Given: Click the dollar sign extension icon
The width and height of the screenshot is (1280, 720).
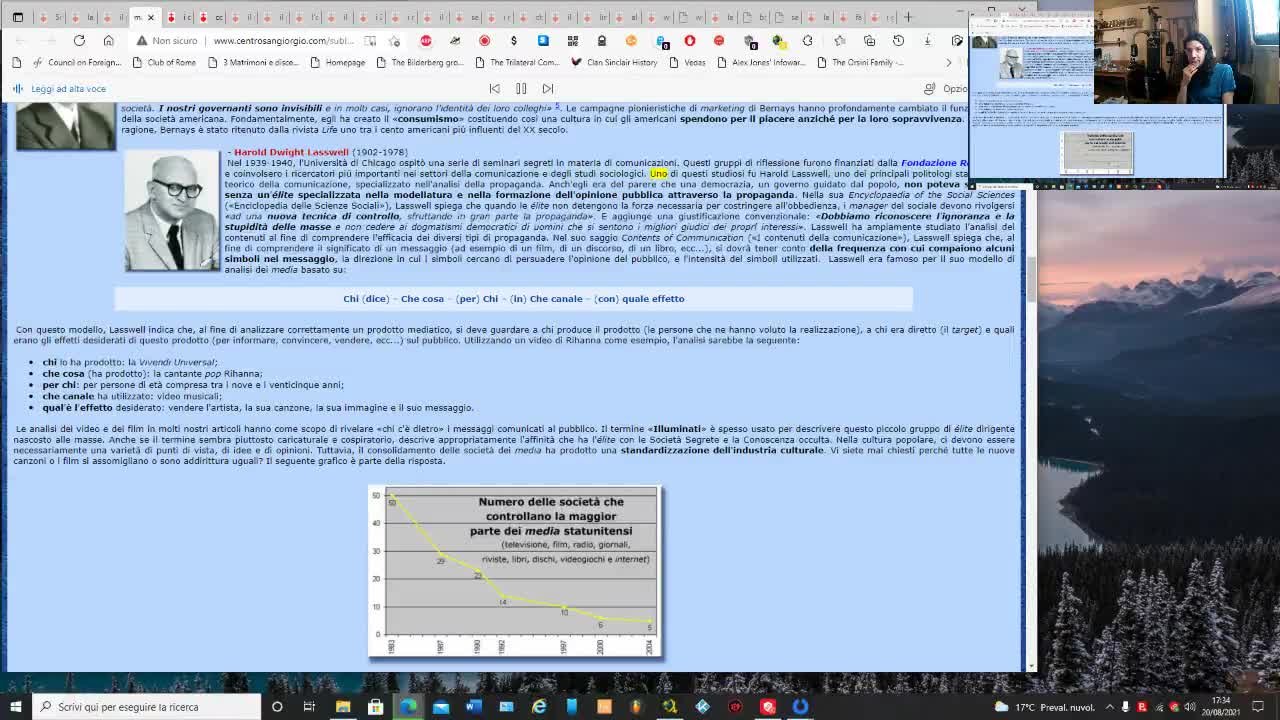Looking at the screenshot, I should [514, 40].
